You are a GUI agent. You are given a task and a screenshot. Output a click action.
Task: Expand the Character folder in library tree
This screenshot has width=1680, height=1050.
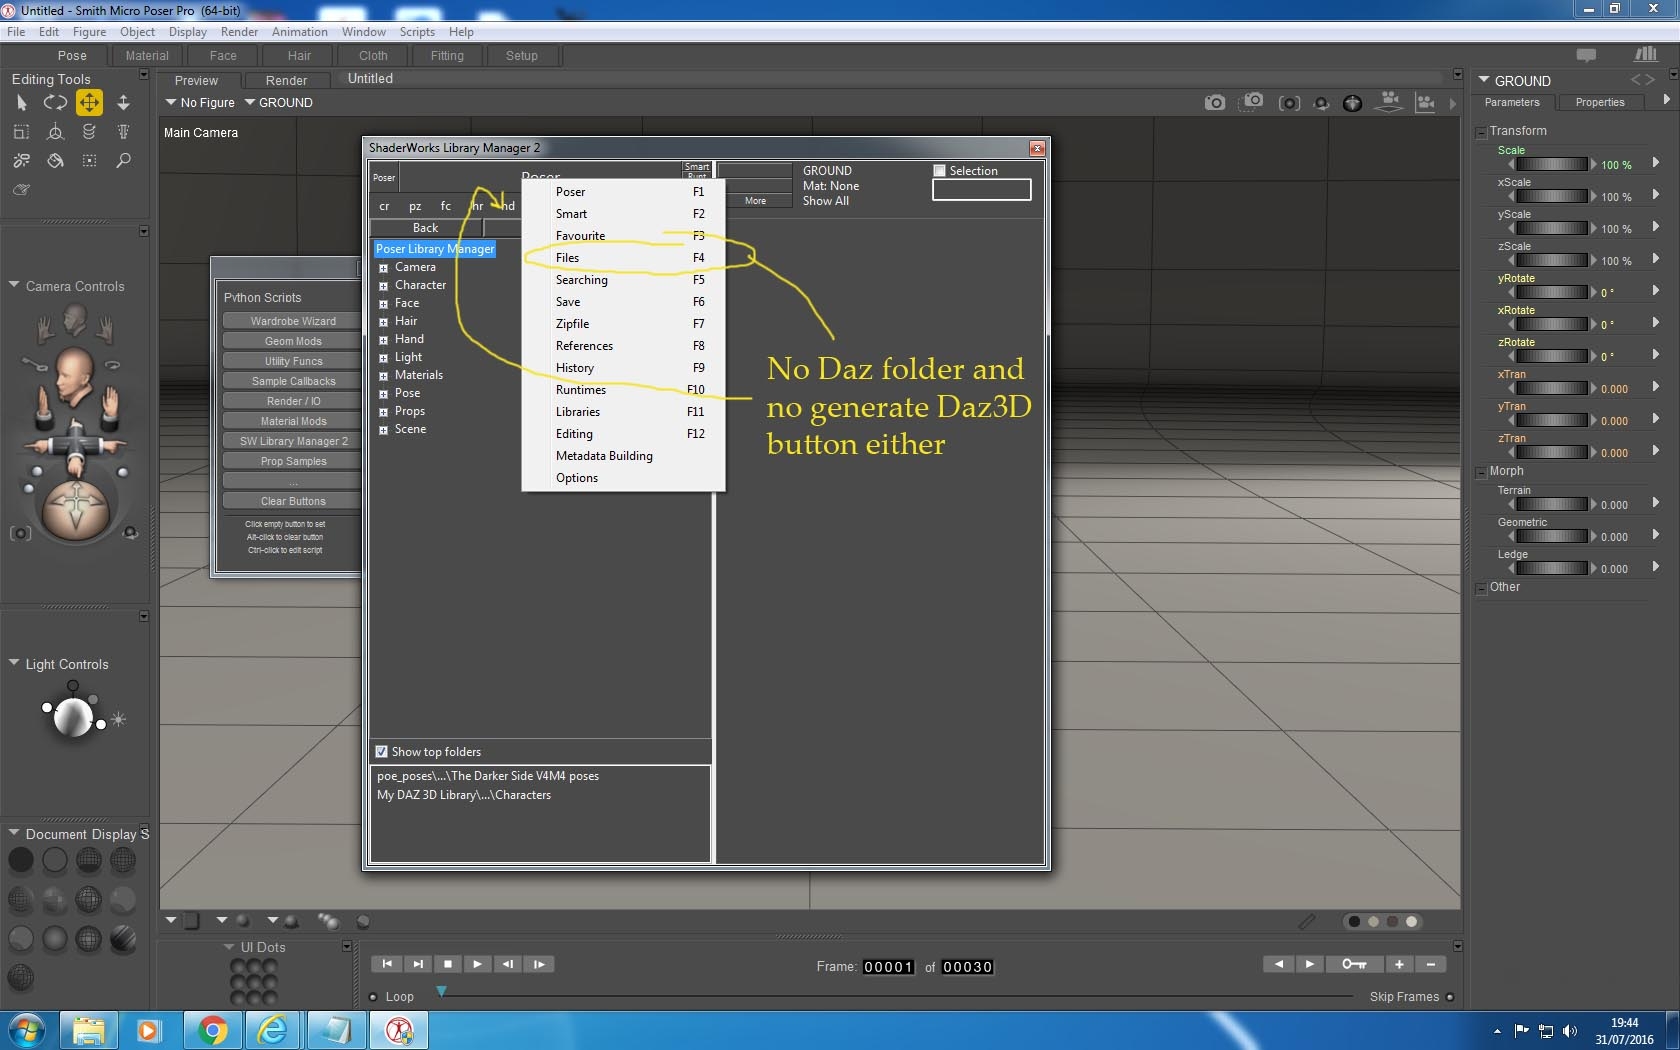[x=383, y=286]
